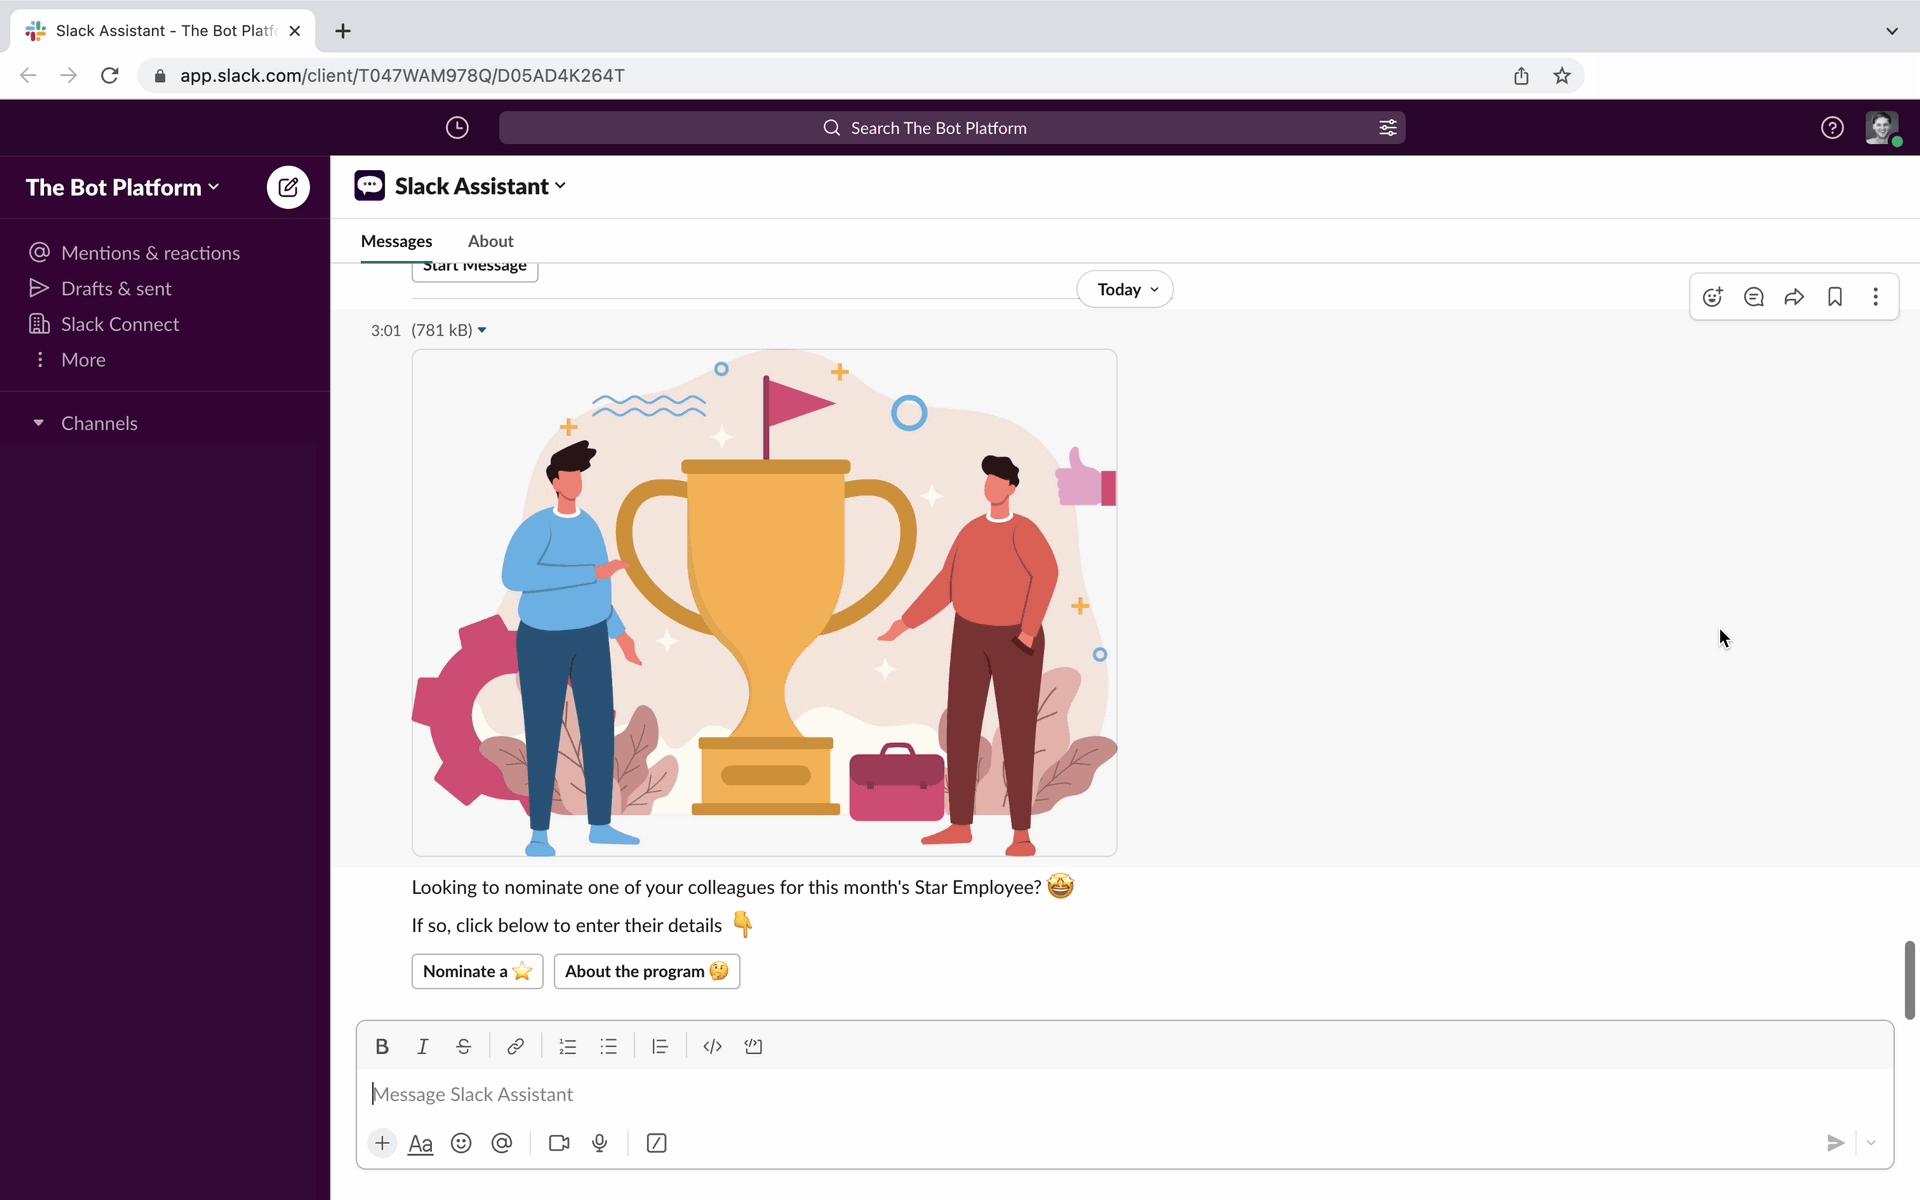The width and height of the screenshot is (1920, 1200).
Task: Start a bulleted list
Action: [x=609, y=1046]
